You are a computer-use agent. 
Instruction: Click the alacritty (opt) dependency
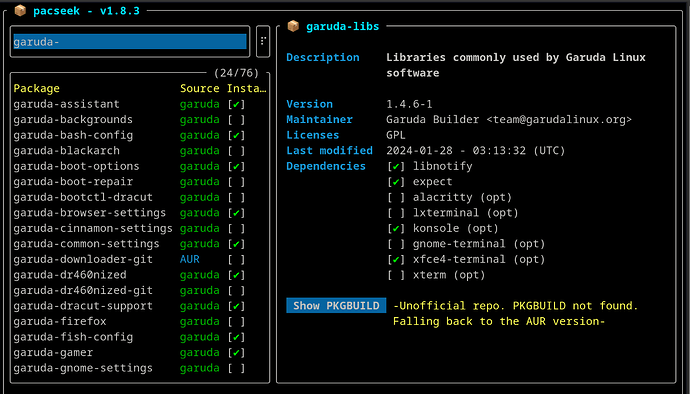click(462, 198)
